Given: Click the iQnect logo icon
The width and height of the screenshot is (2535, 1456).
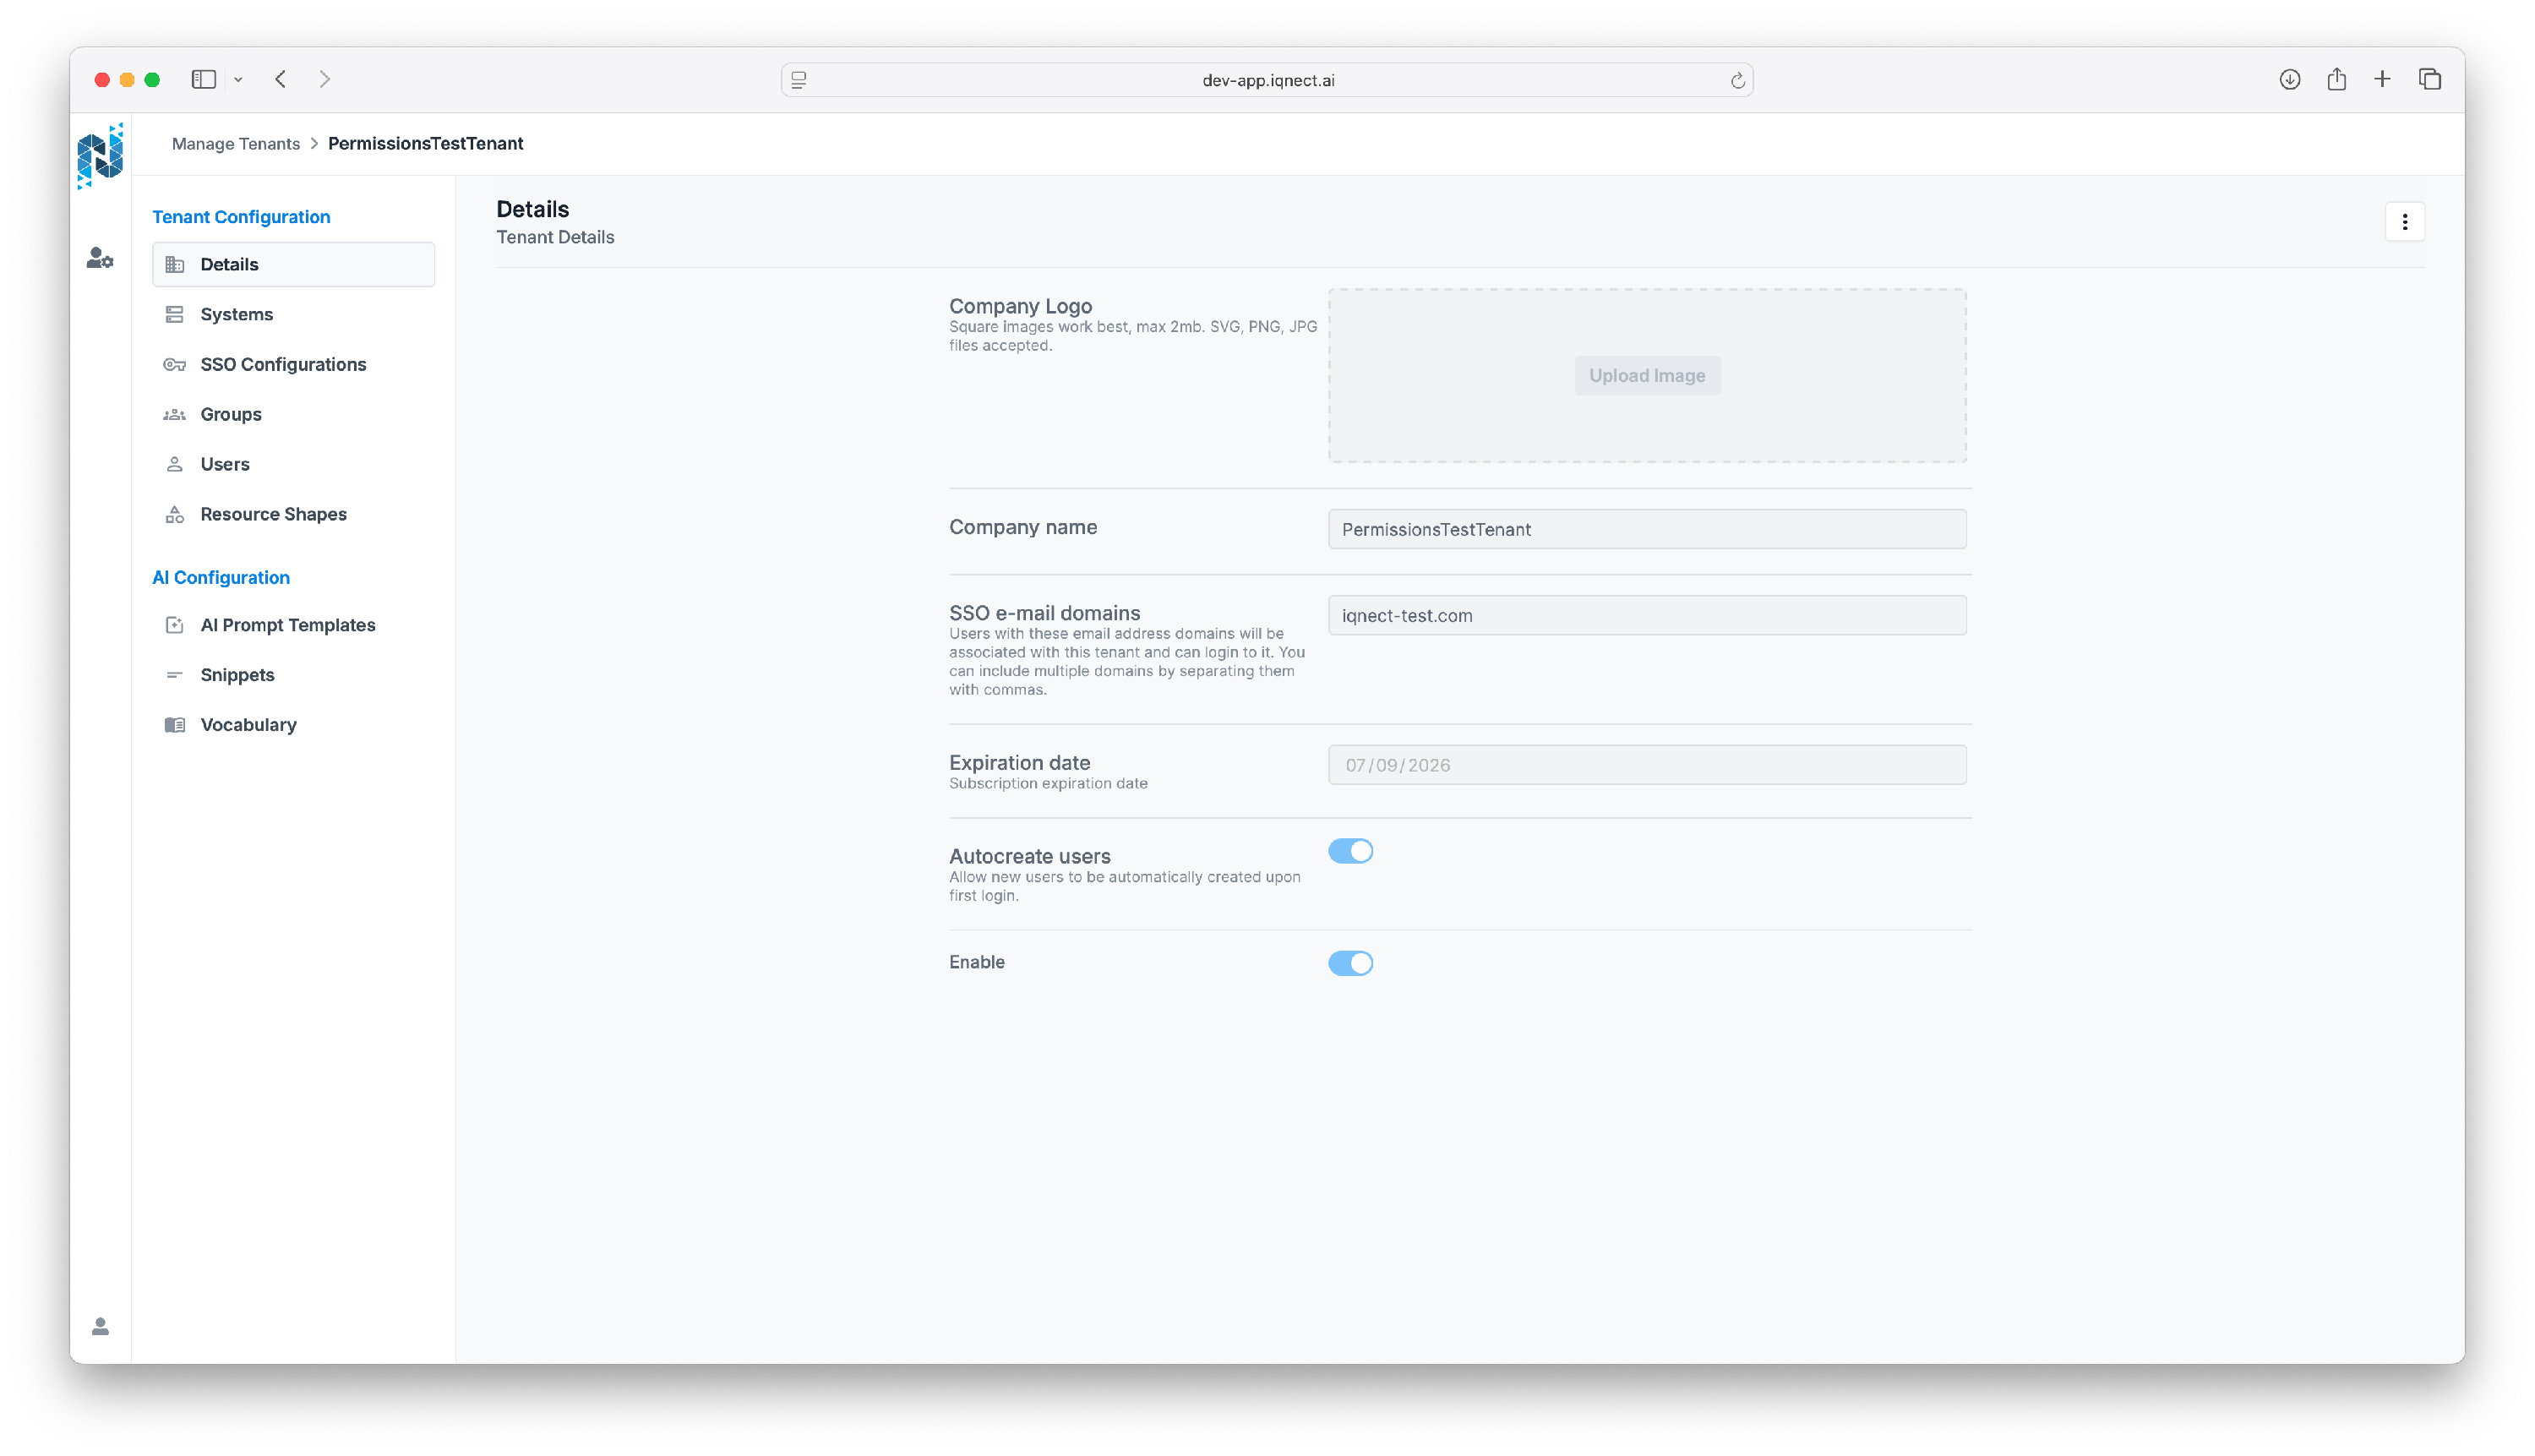Looking at the screenshot, I should (x=100, y=156).
